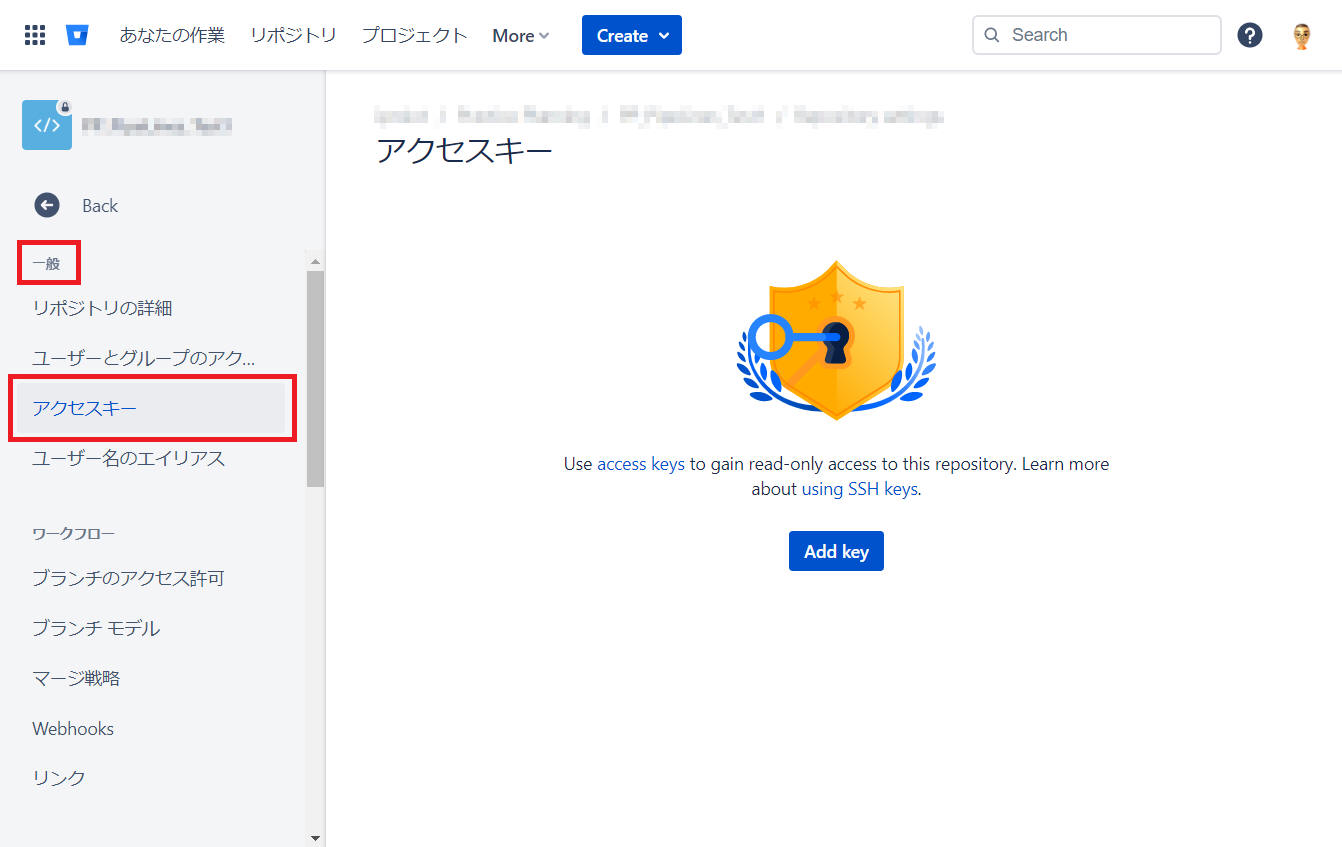
Task: Open ブランチのアクセス許可 settings
Action: click(128, 578)
